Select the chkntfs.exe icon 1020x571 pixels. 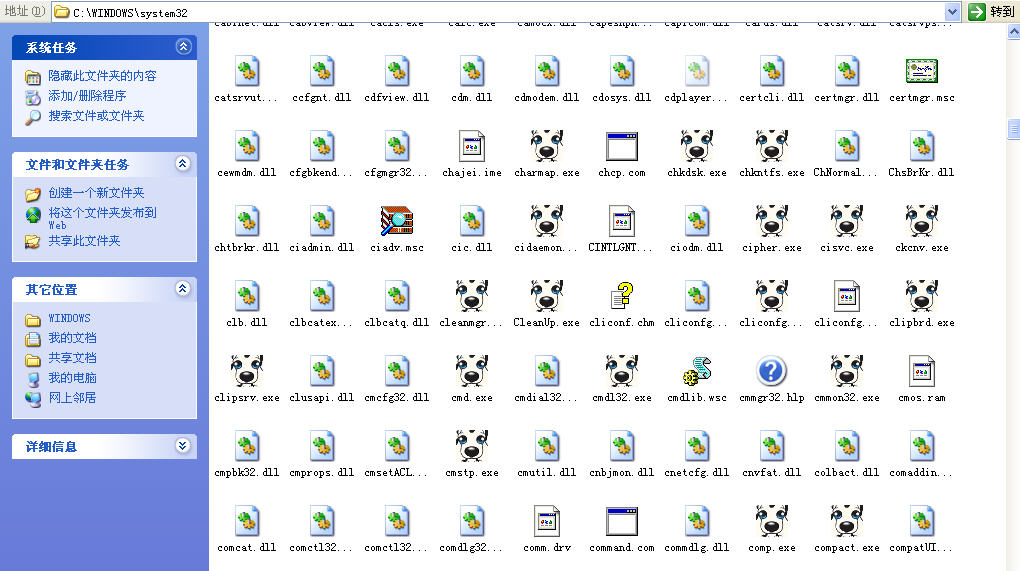(x=772, y=146)
